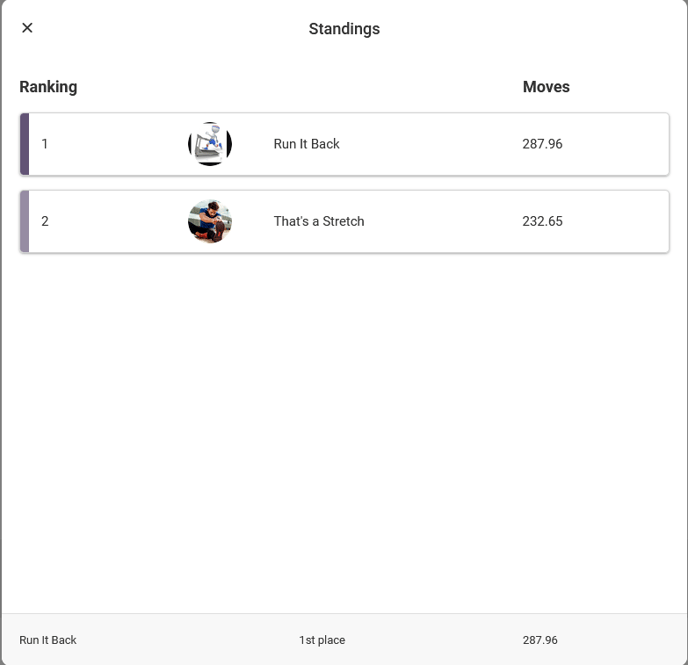This screenshot has width=688, height=665.
Task: Select the Moves column header
Action: click(x=546, y=87)
